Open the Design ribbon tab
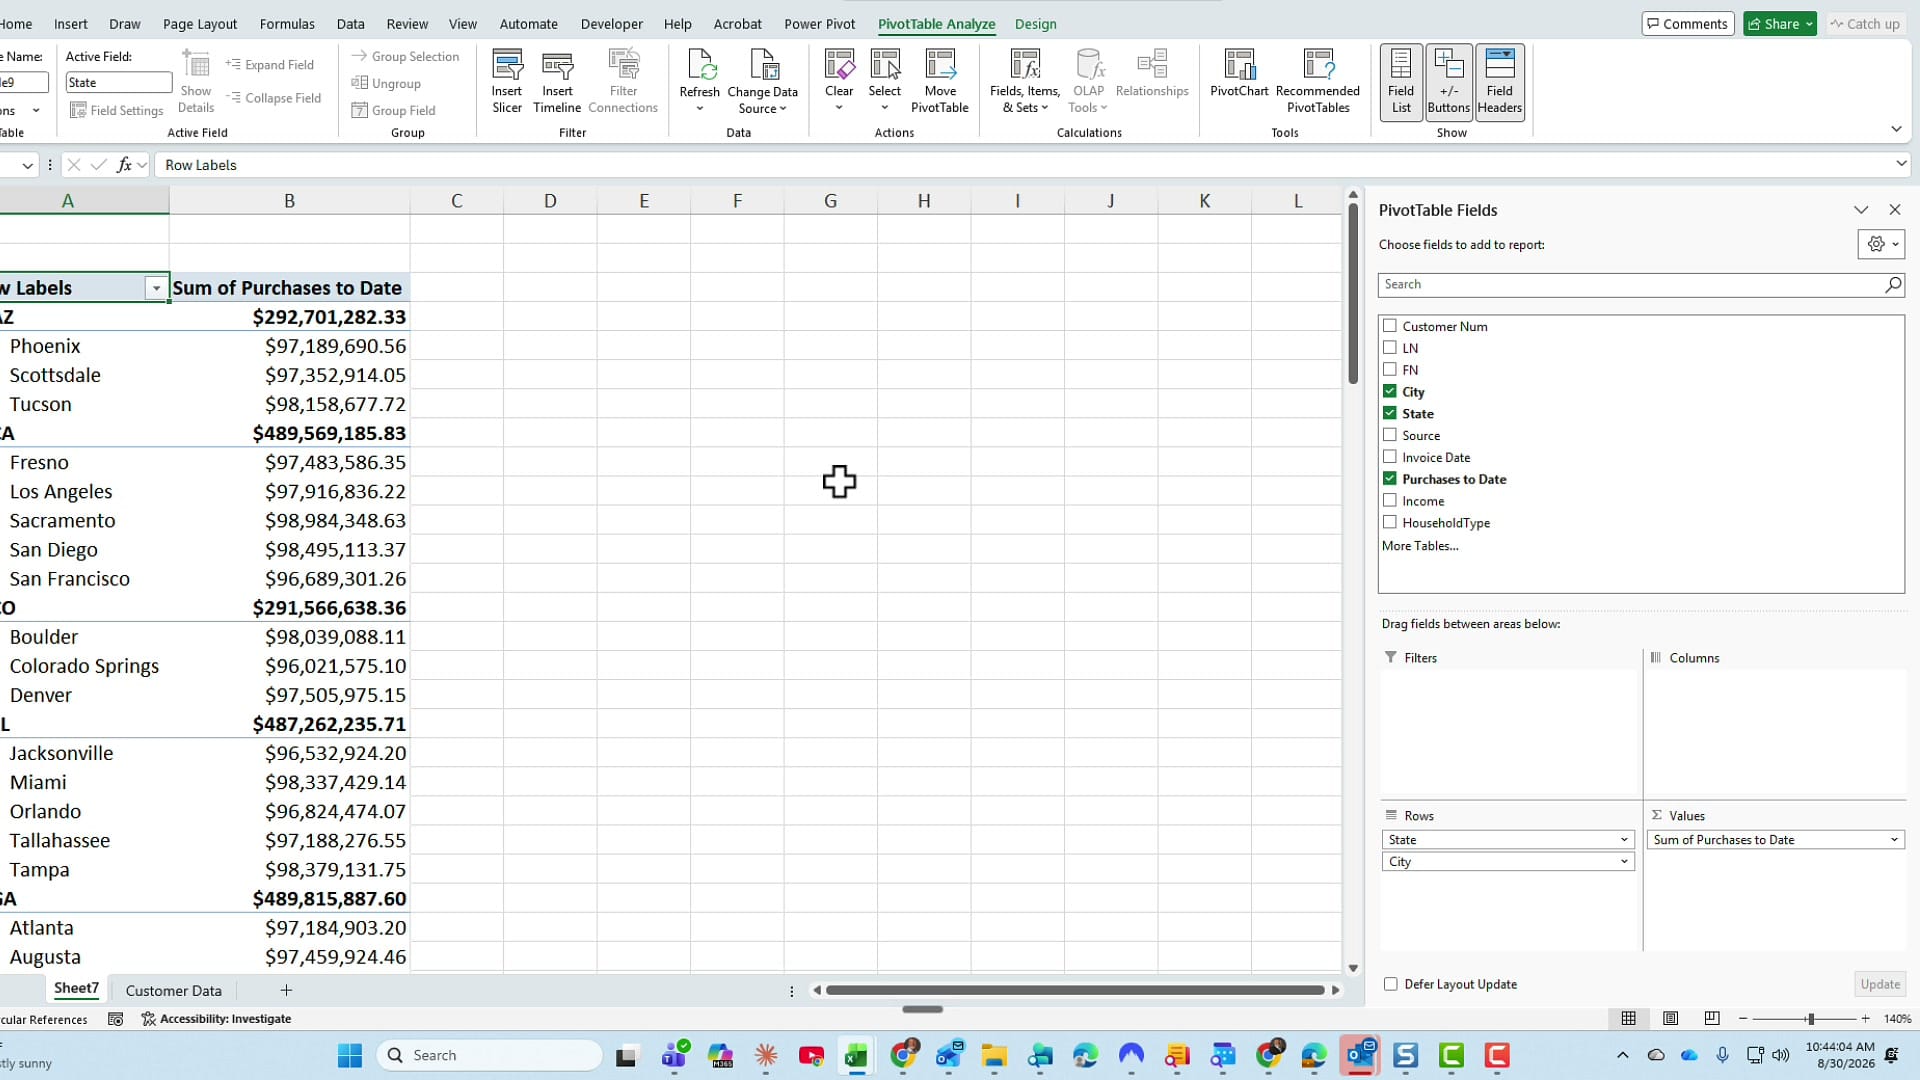The width and height of the screenshot is (1920, 1080). point(1035,24)
